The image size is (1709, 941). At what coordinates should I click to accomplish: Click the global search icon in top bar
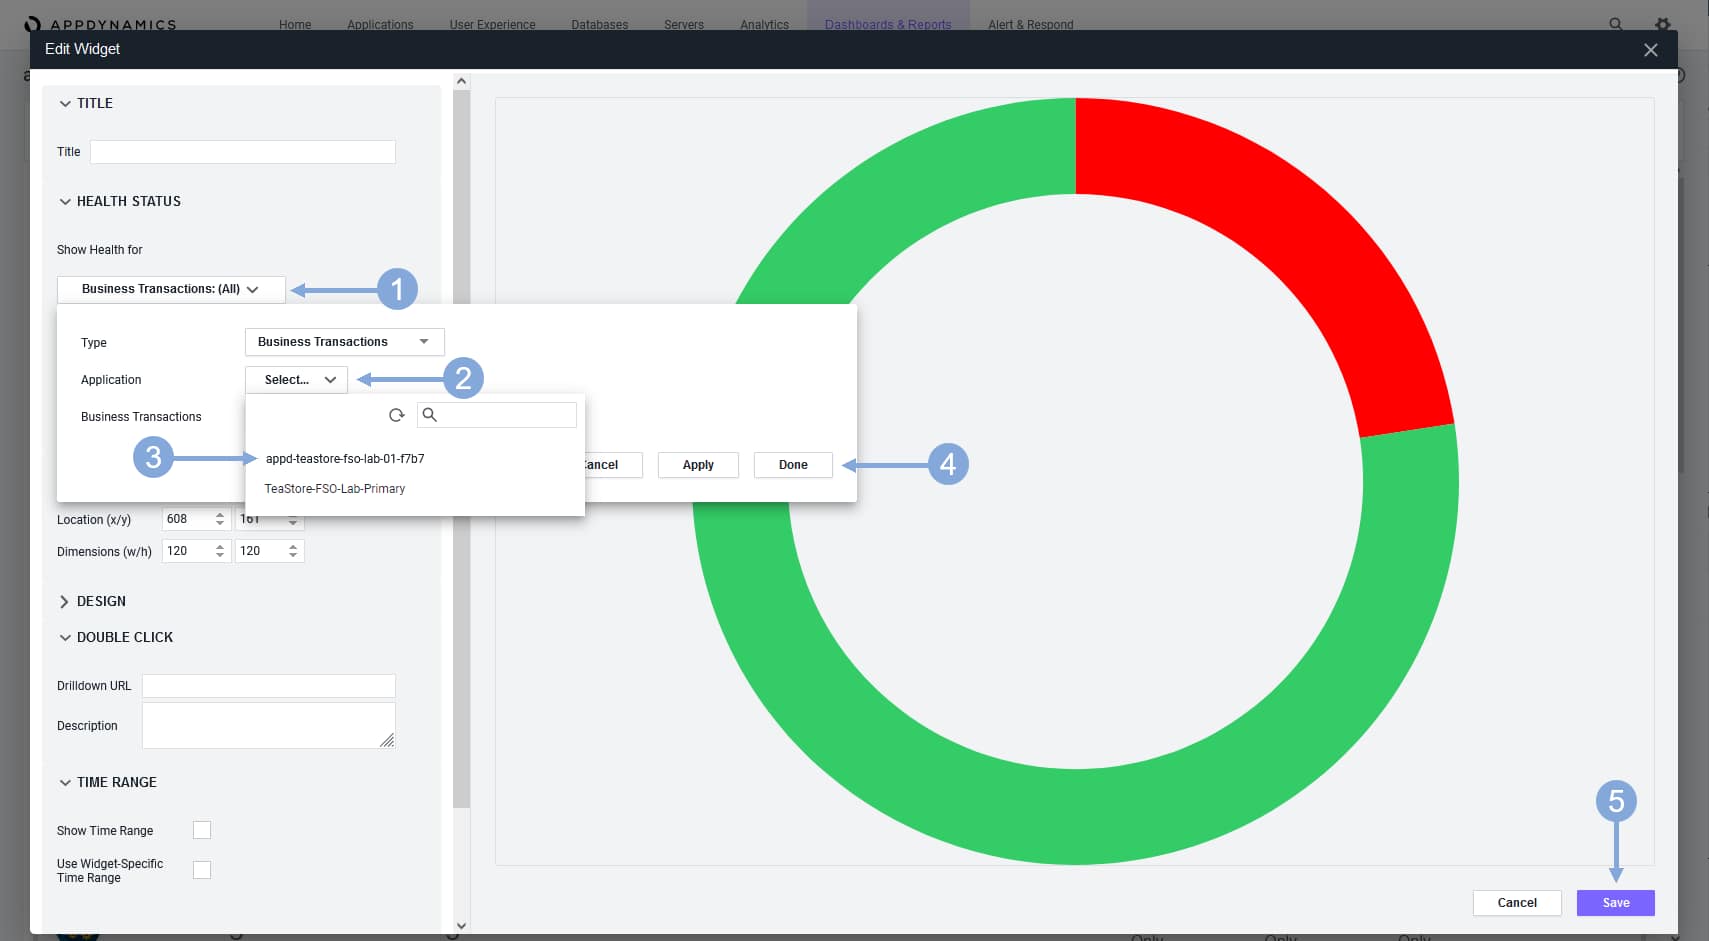tap(1615, 24)
